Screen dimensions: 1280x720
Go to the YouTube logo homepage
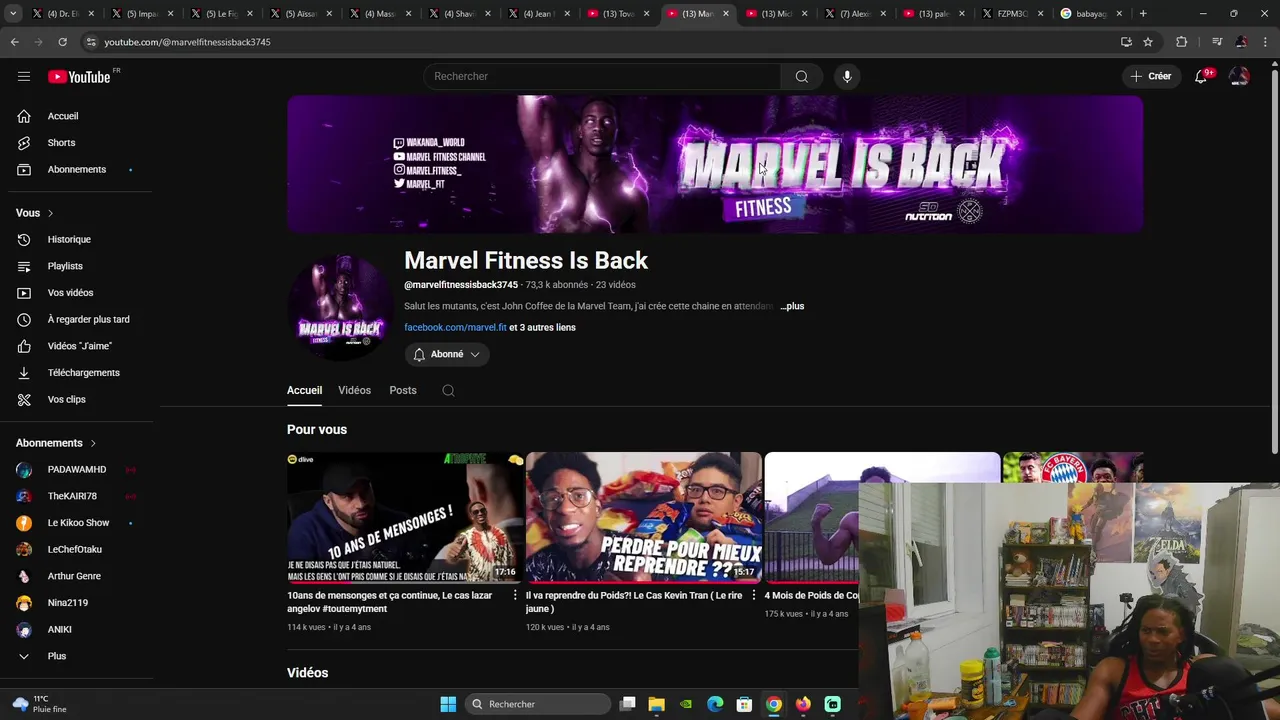pyautogui.click(x=79, y=77)
